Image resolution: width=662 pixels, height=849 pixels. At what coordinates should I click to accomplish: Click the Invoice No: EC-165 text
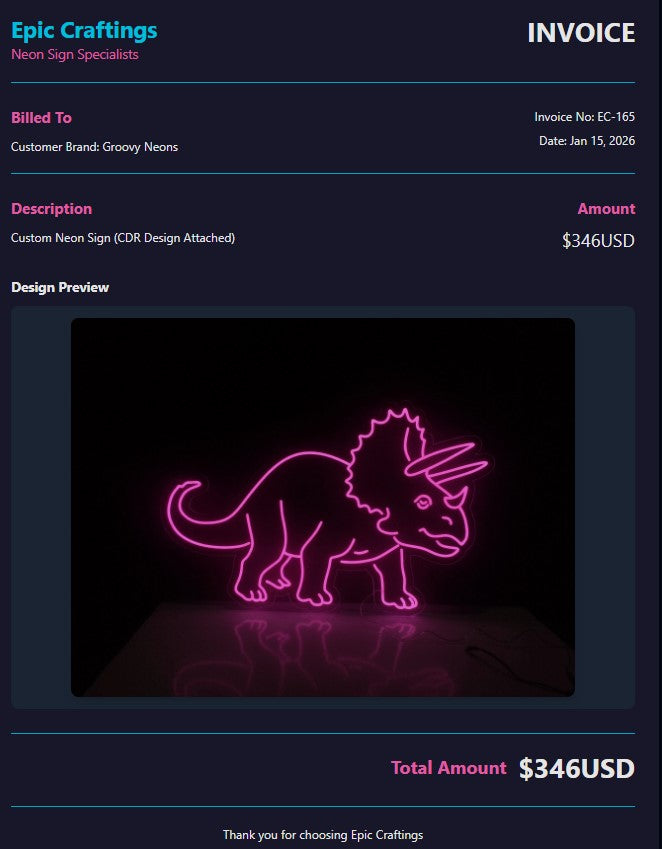pos(585,117)
